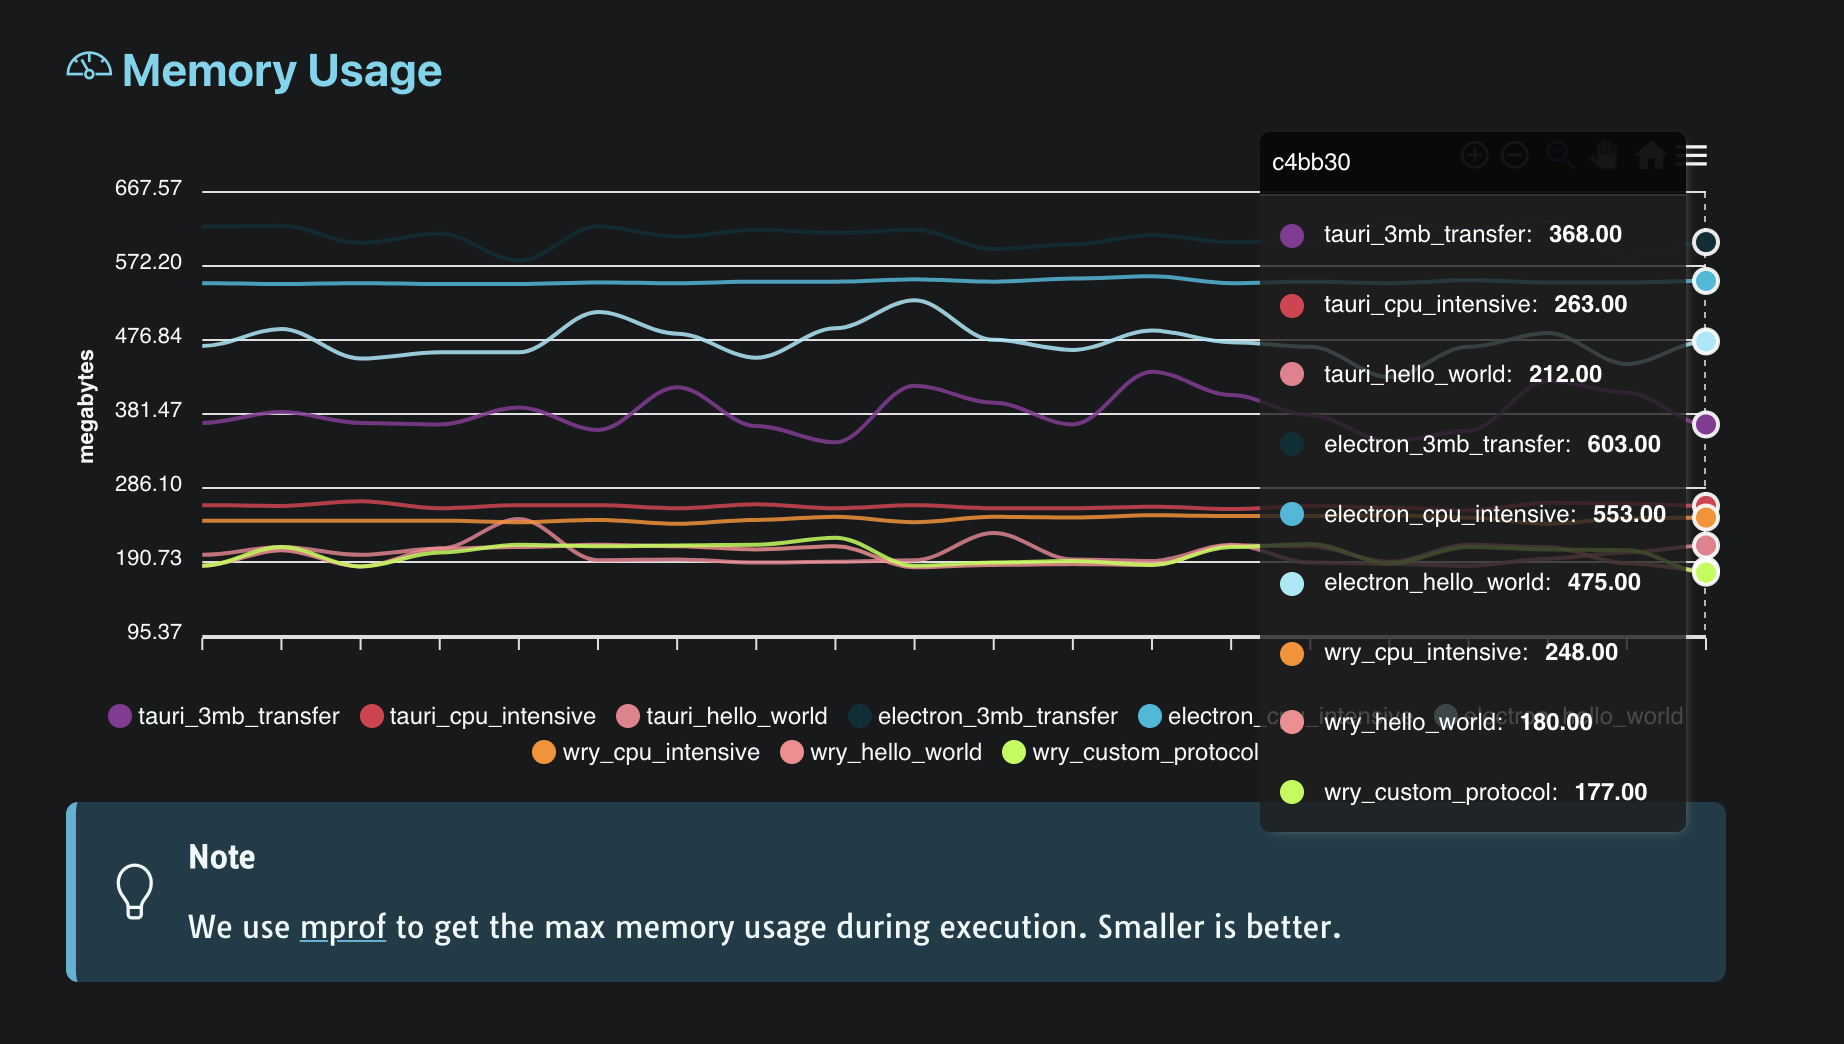Viewport: 1844px width, 1044px height.
Task: Open the chart hamburger menu
Action: 1696,156
